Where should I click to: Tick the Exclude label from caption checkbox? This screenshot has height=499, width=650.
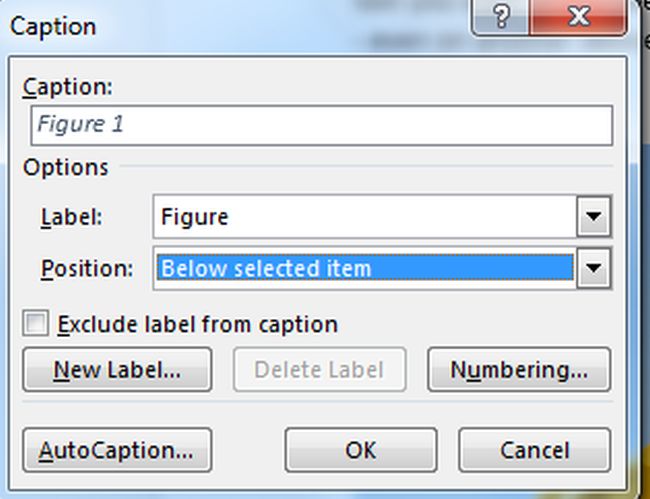coord(36,324)
